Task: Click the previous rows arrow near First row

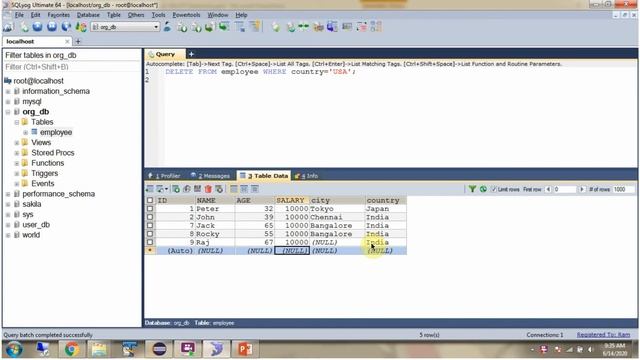Action: [548, 189]
